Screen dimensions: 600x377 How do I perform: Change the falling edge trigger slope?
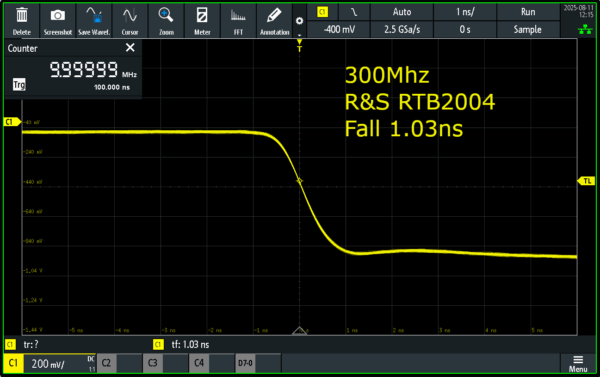coord(354,12)
